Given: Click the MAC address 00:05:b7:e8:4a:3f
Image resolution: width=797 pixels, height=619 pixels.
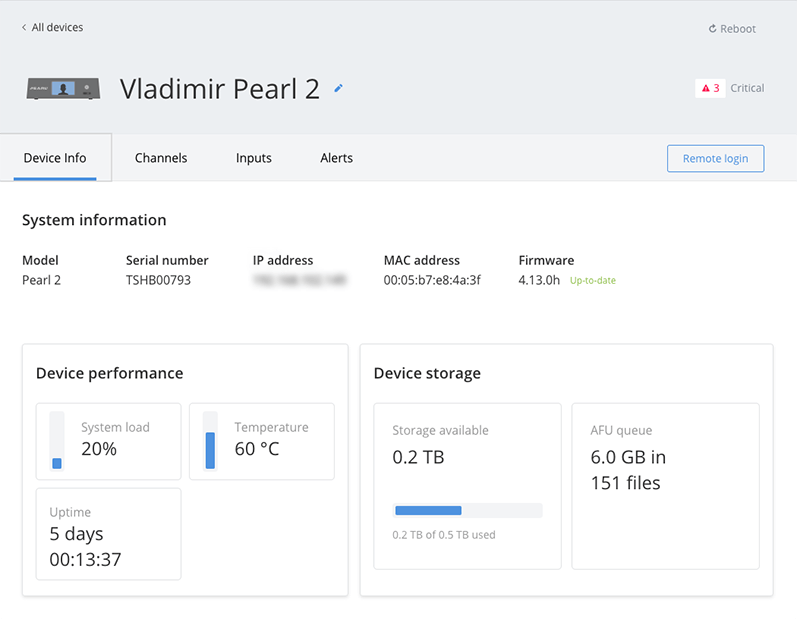Looking at the screenshot, I should pos(432,280).
